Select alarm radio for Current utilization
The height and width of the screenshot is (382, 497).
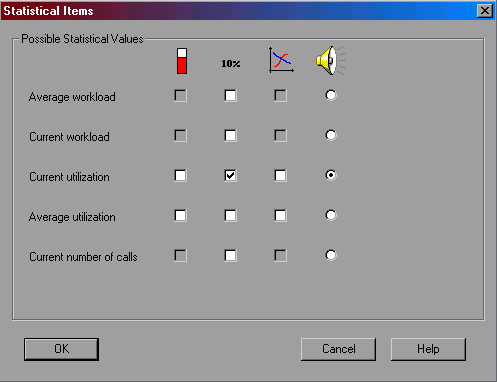[x=331, y=175]
